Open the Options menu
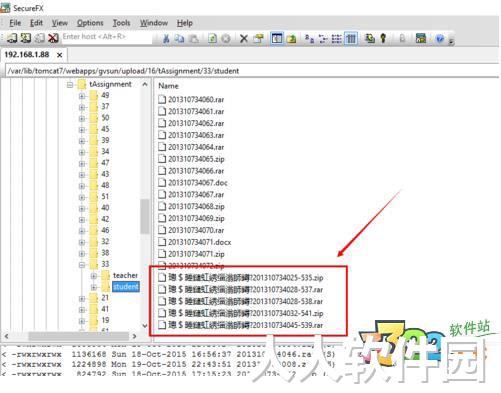Screen dimensions: 501x393 point(90,23)
